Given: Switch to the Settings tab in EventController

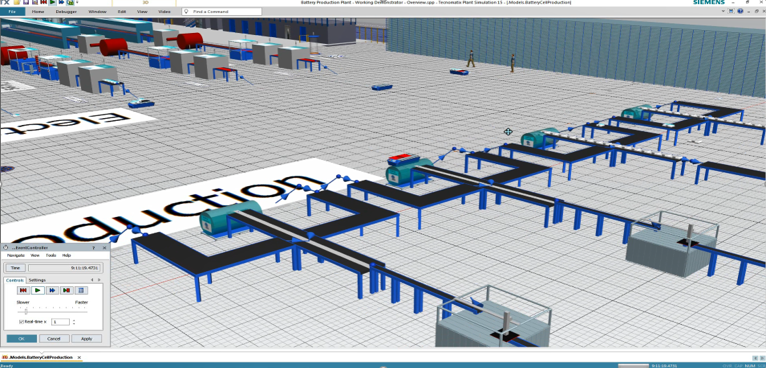Looking at the screenshot, I should pyautogui.click(x=37, y=280).
